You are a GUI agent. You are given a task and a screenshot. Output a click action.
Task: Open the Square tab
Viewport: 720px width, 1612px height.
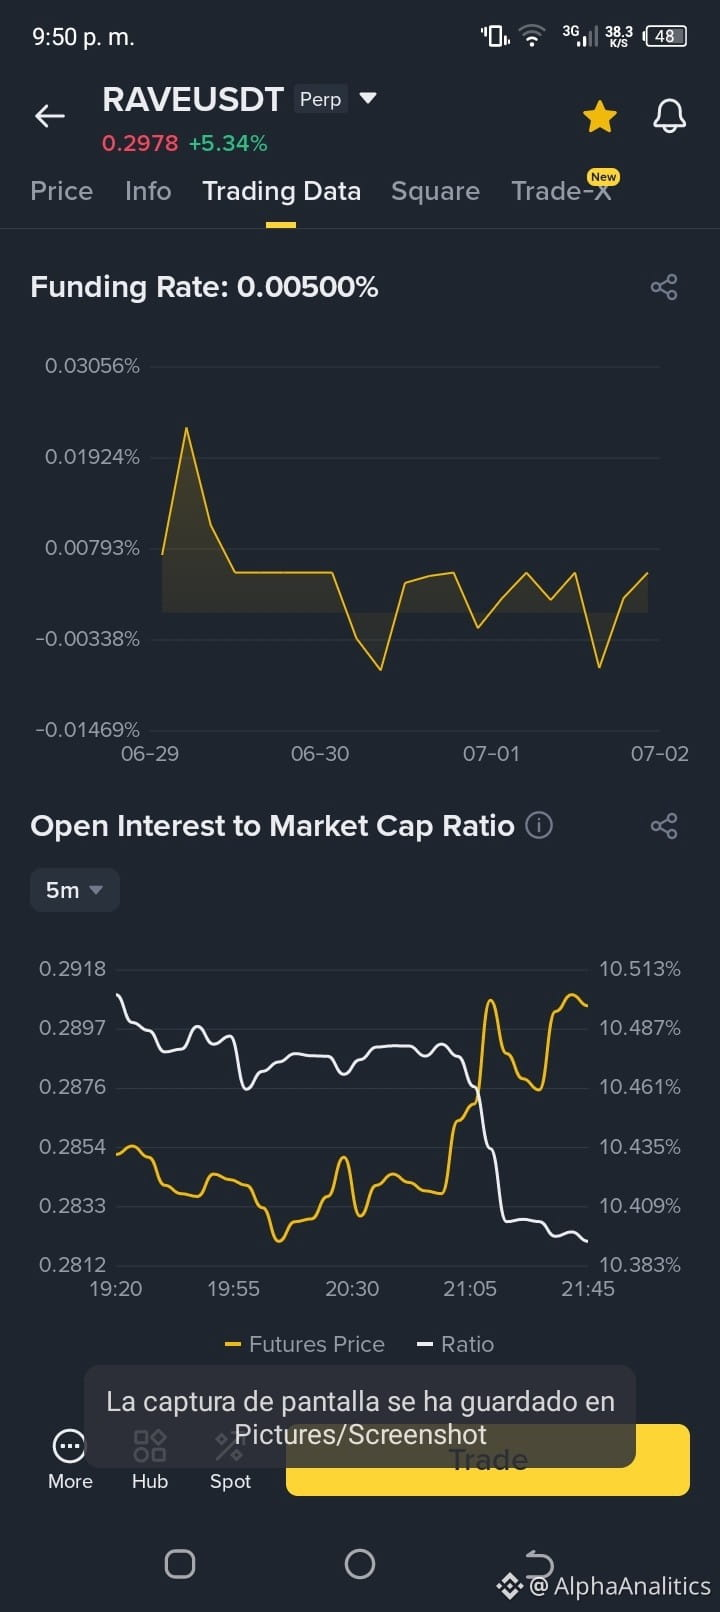(435, 191)
